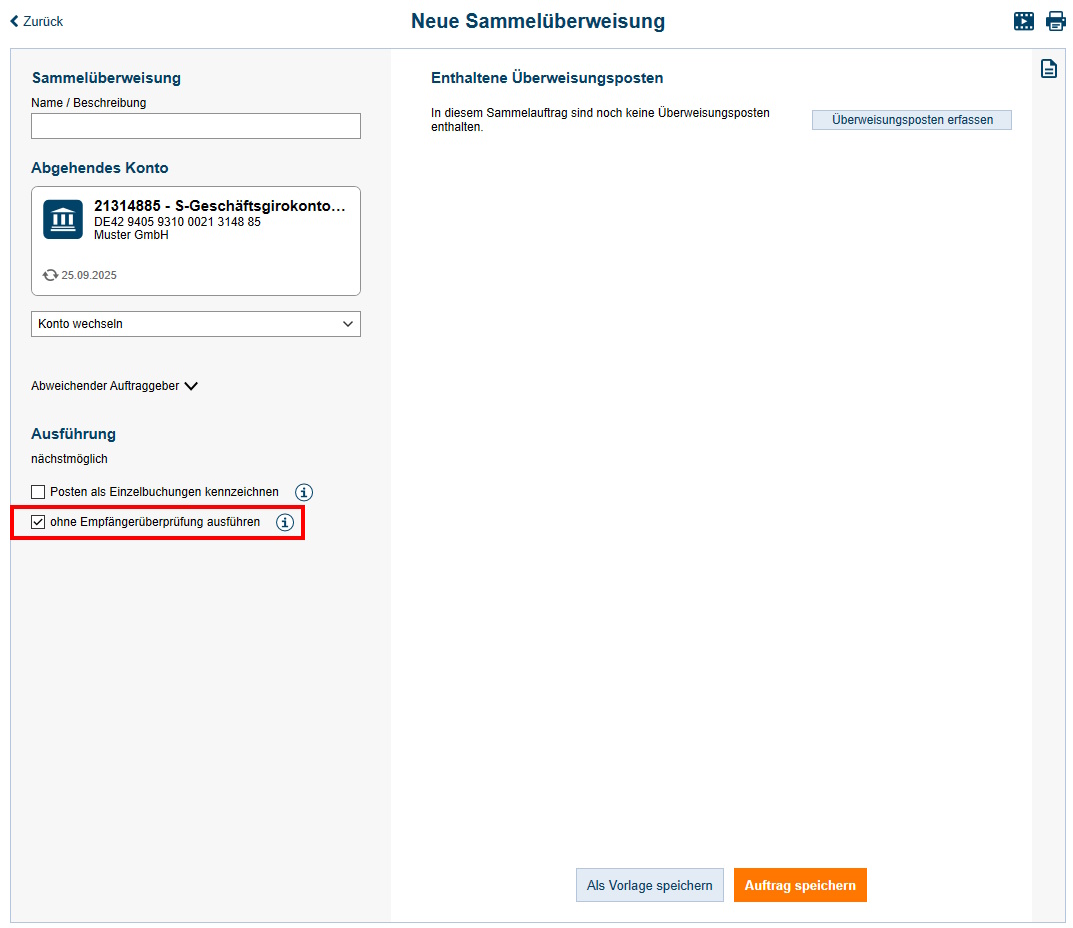Image resolution: width=1073 pixels, height=928 pixels.
Task: Click the refresh icon beside 25.09.2025
Action: point(50,275)
